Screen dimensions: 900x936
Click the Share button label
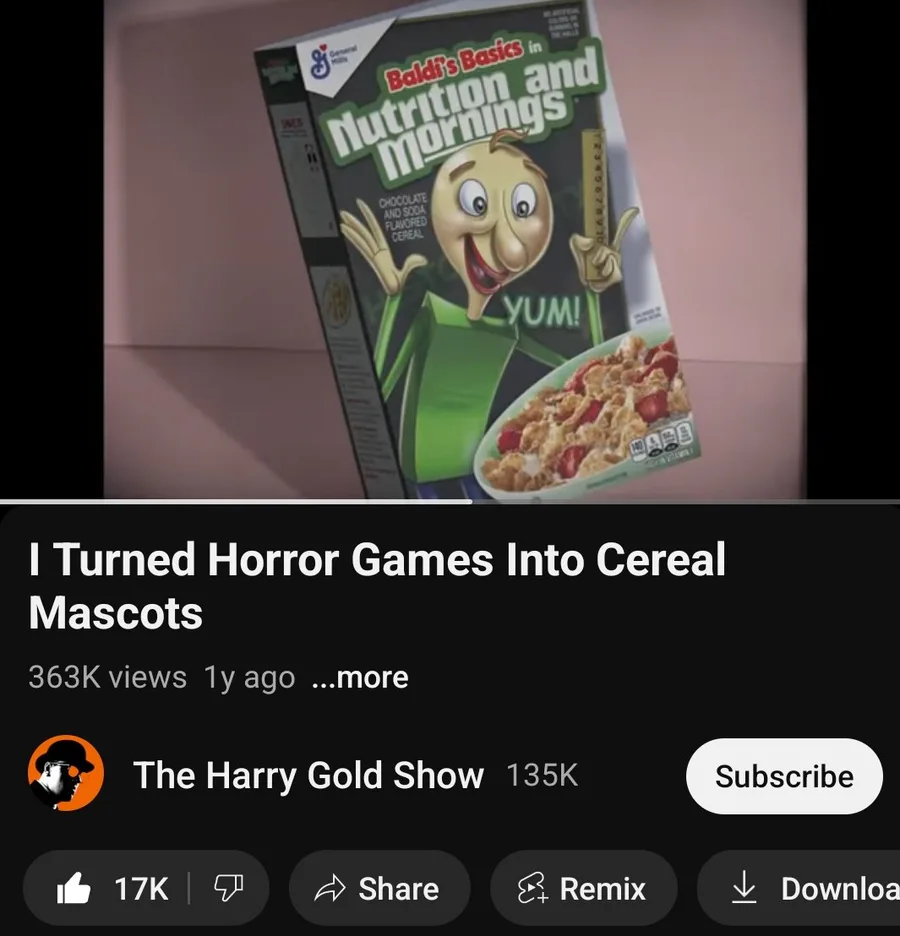click(x=399, y=889)
